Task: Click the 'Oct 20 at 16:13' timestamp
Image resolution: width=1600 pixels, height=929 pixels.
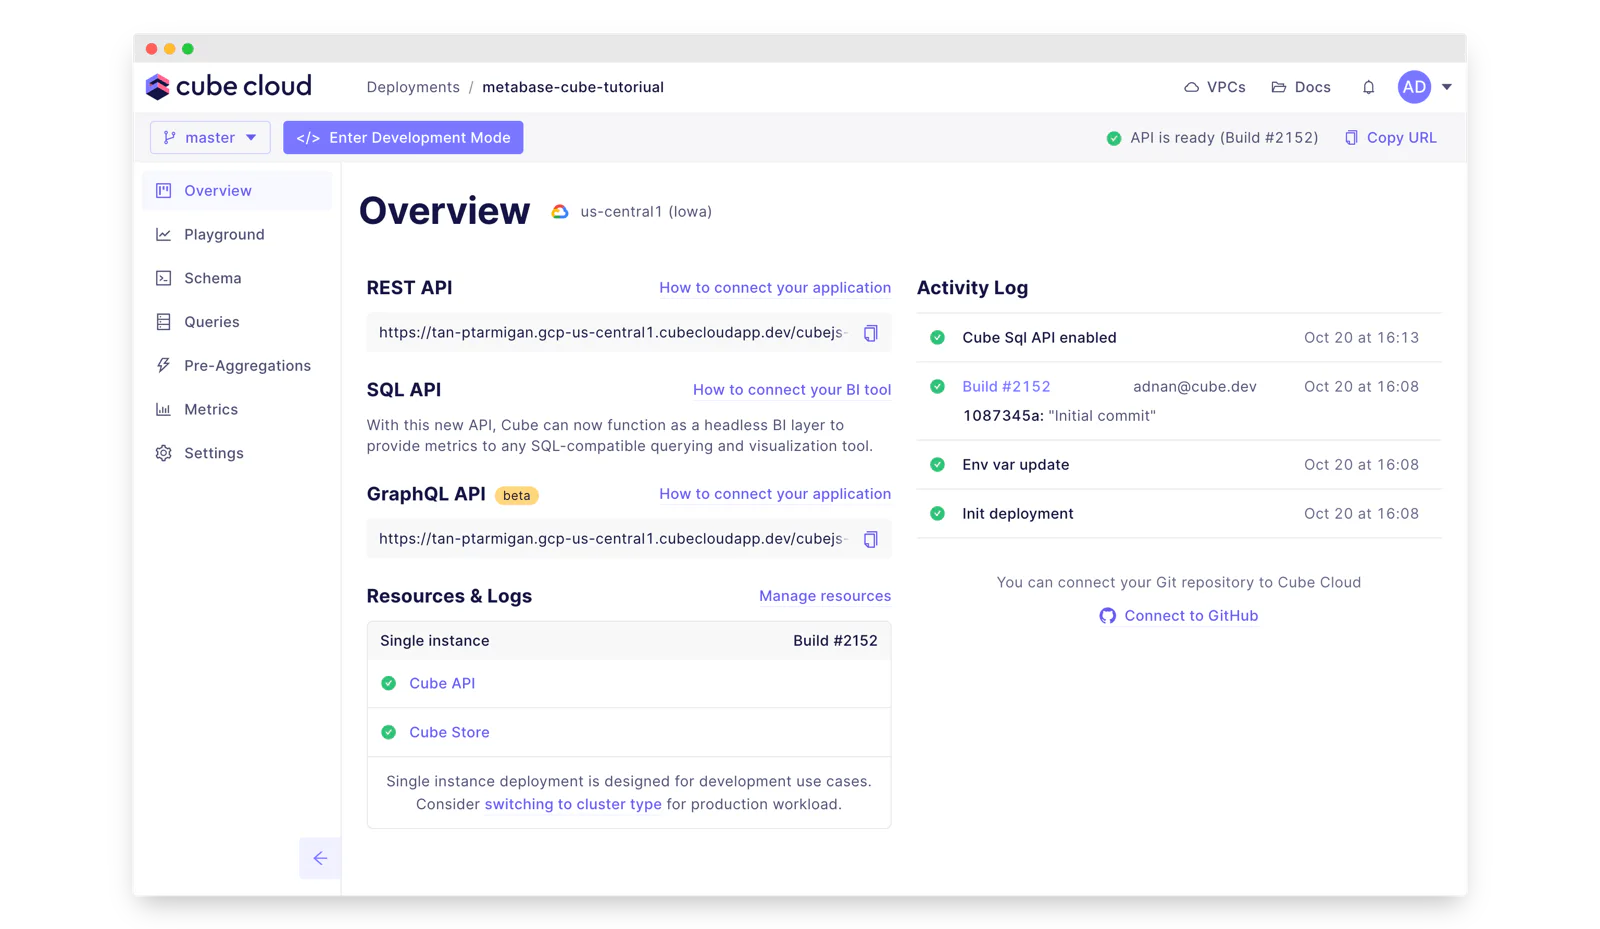Action: click(x=1361, y=338)
